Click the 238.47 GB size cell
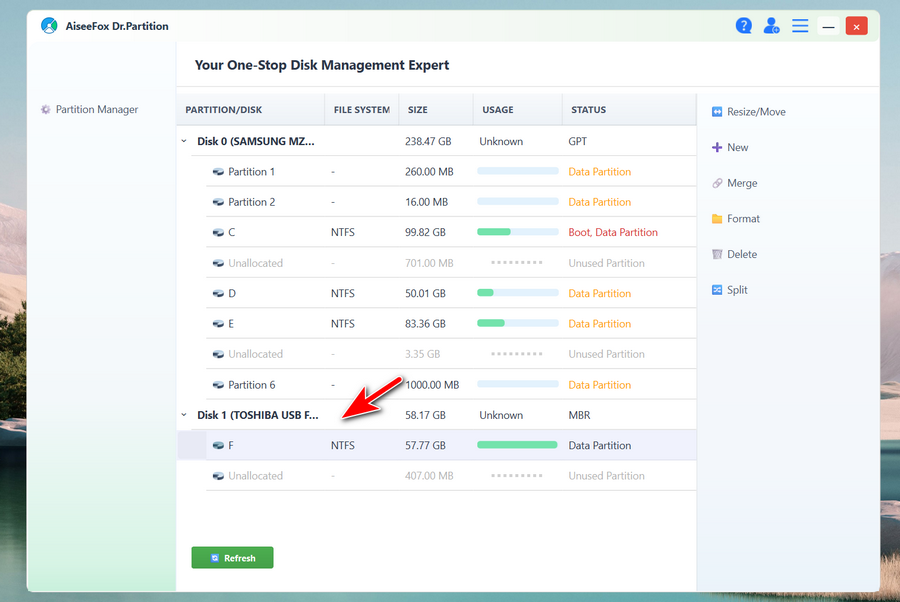 point(428,141)
